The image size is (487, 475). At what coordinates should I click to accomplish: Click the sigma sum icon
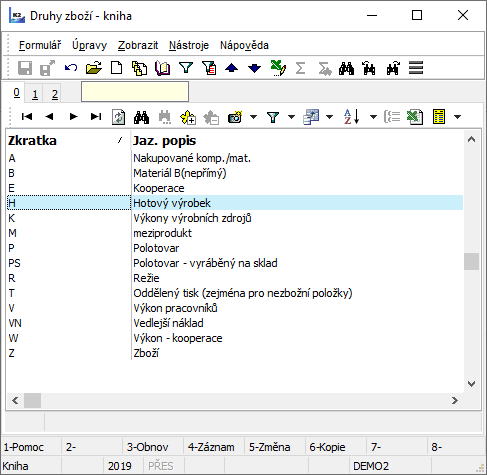(300, 68)
